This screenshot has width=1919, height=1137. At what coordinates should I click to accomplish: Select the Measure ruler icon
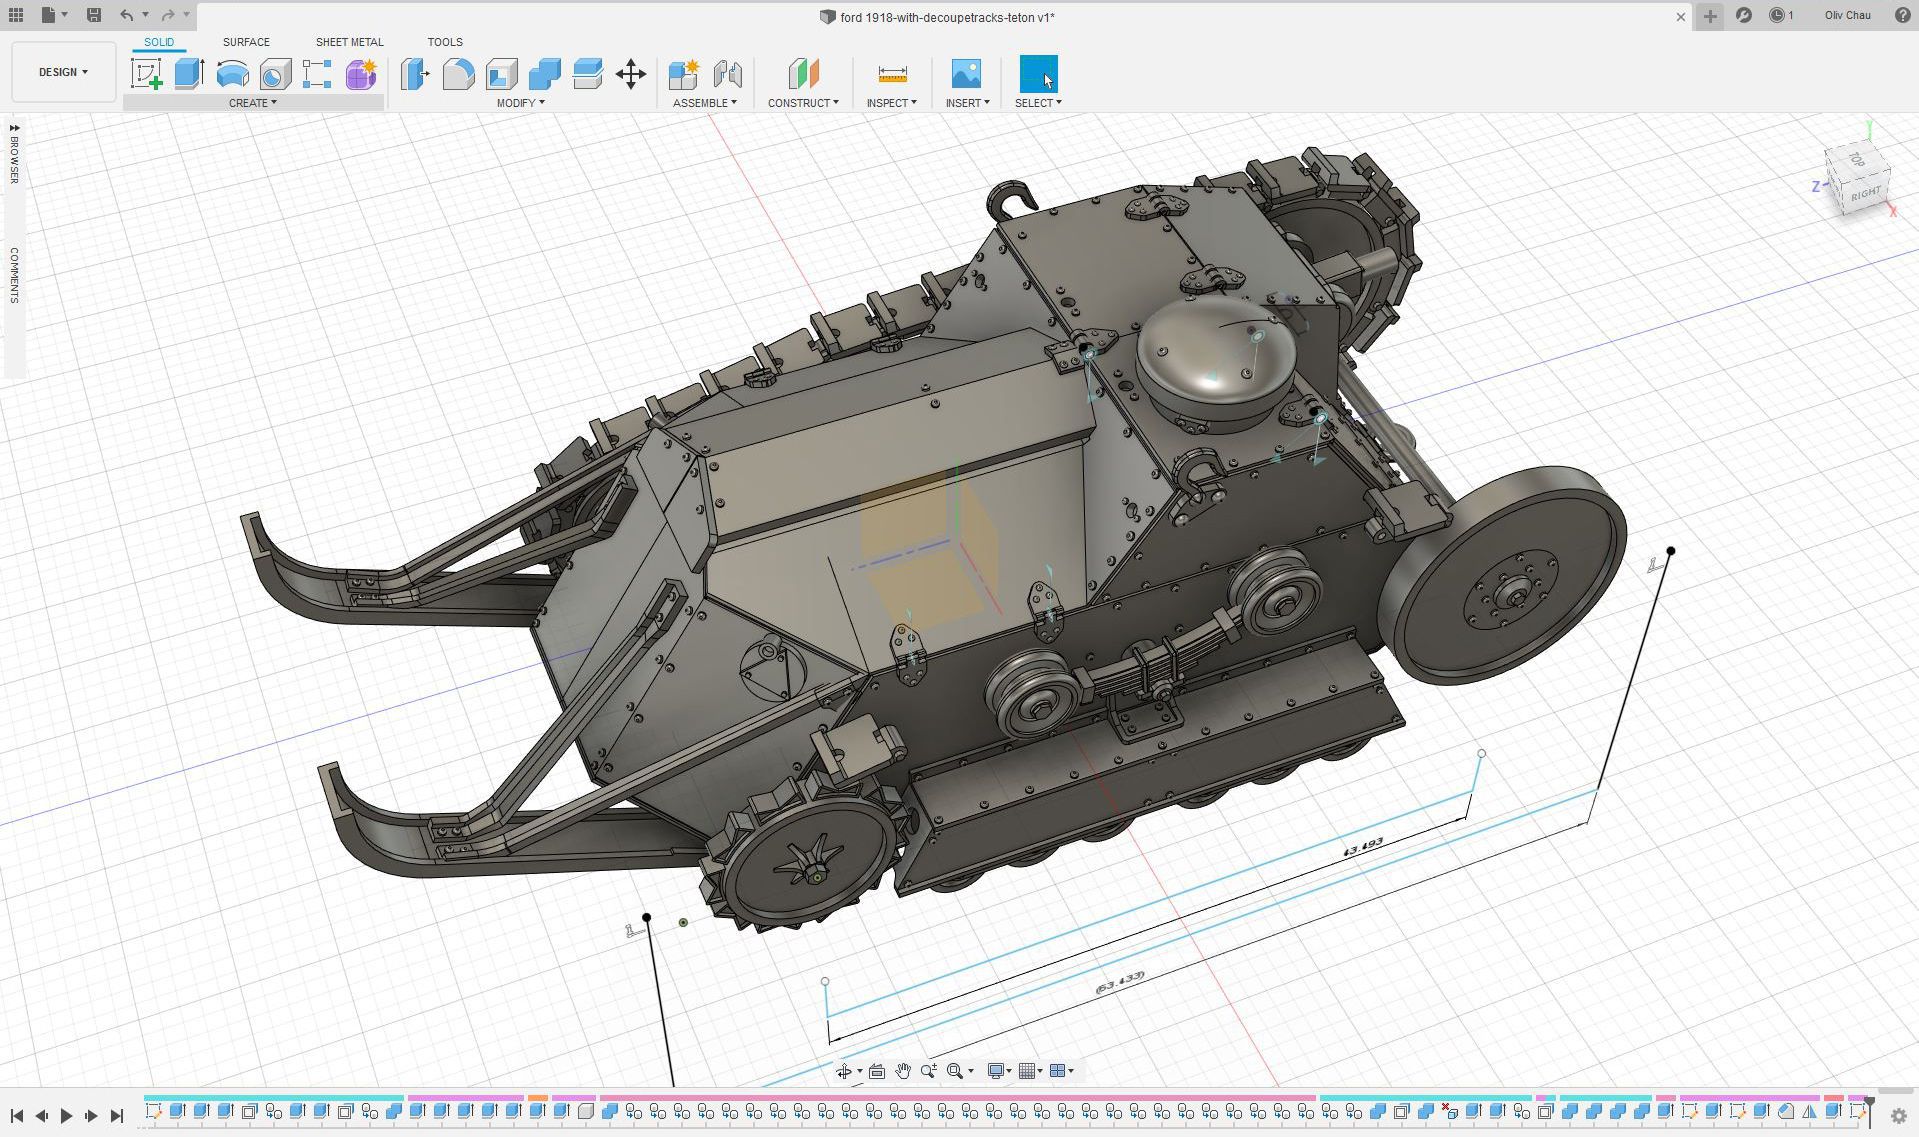point(891,74)
